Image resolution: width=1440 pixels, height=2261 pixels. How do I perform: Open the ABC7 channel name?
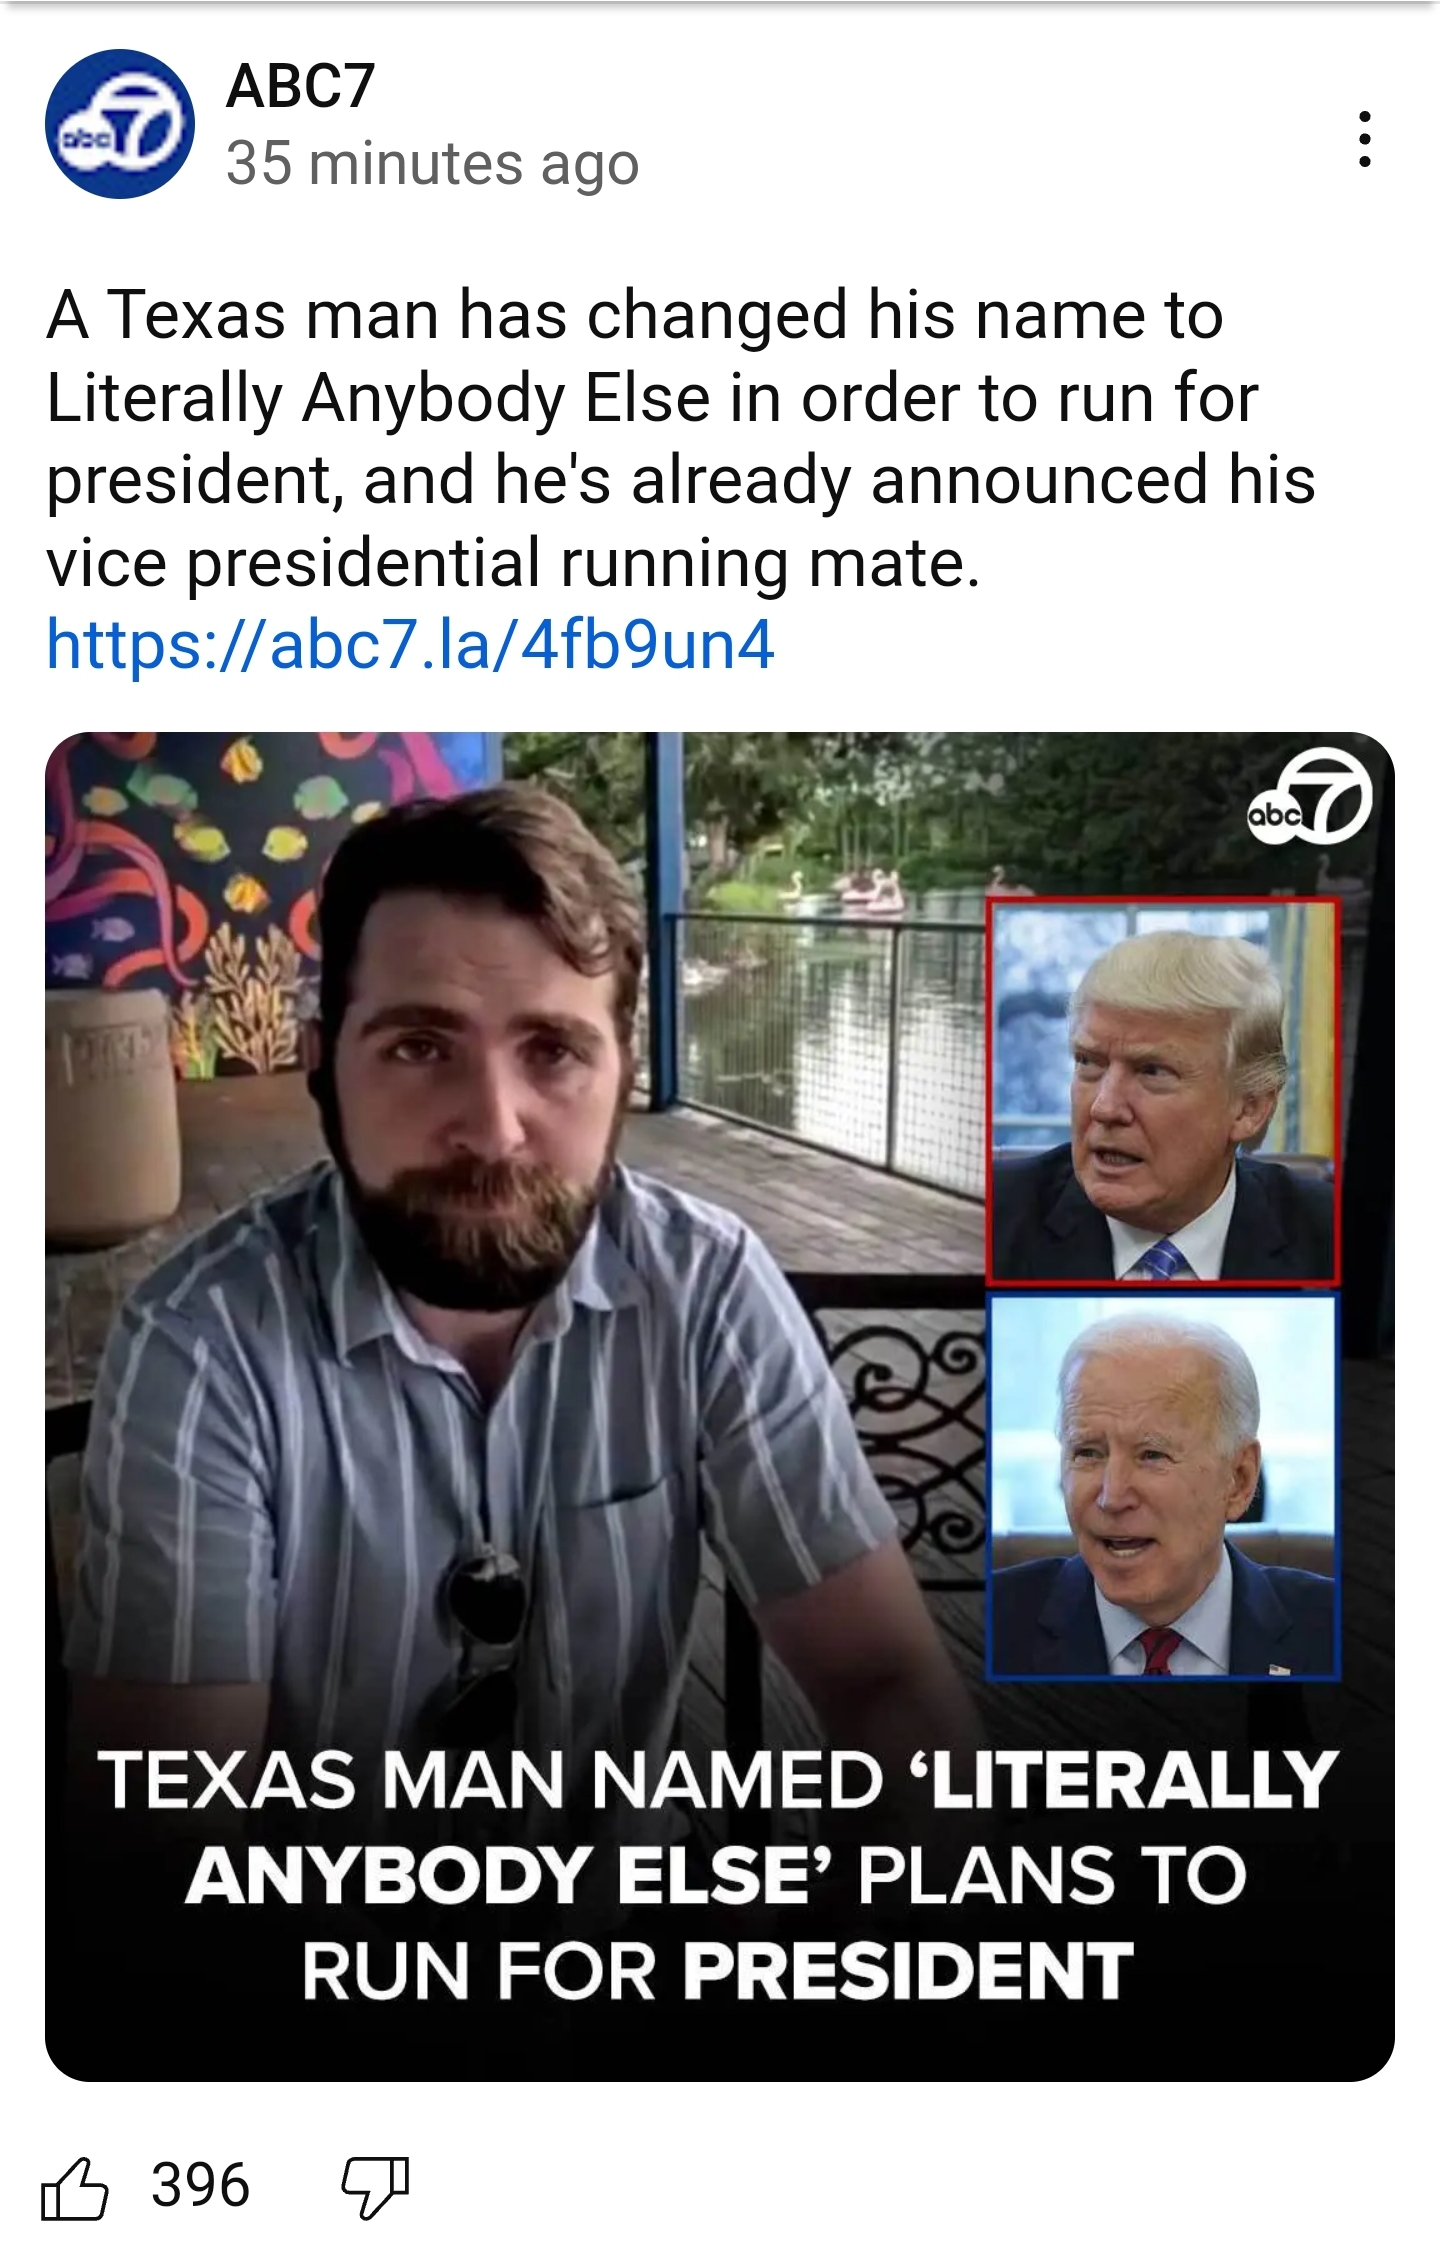300,86
